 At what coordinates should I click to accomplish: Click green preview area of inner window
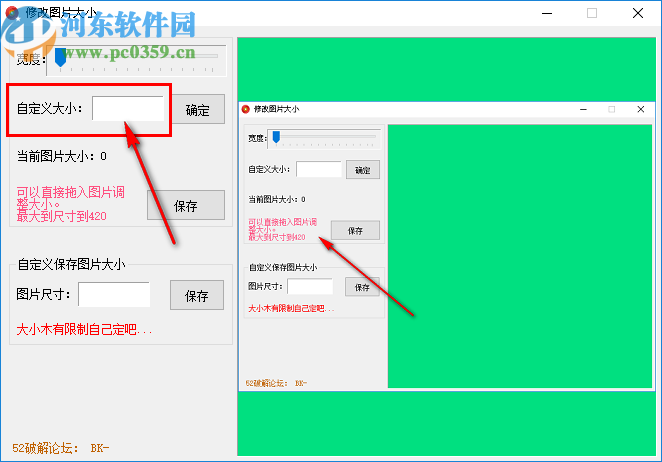click(520, 256)
